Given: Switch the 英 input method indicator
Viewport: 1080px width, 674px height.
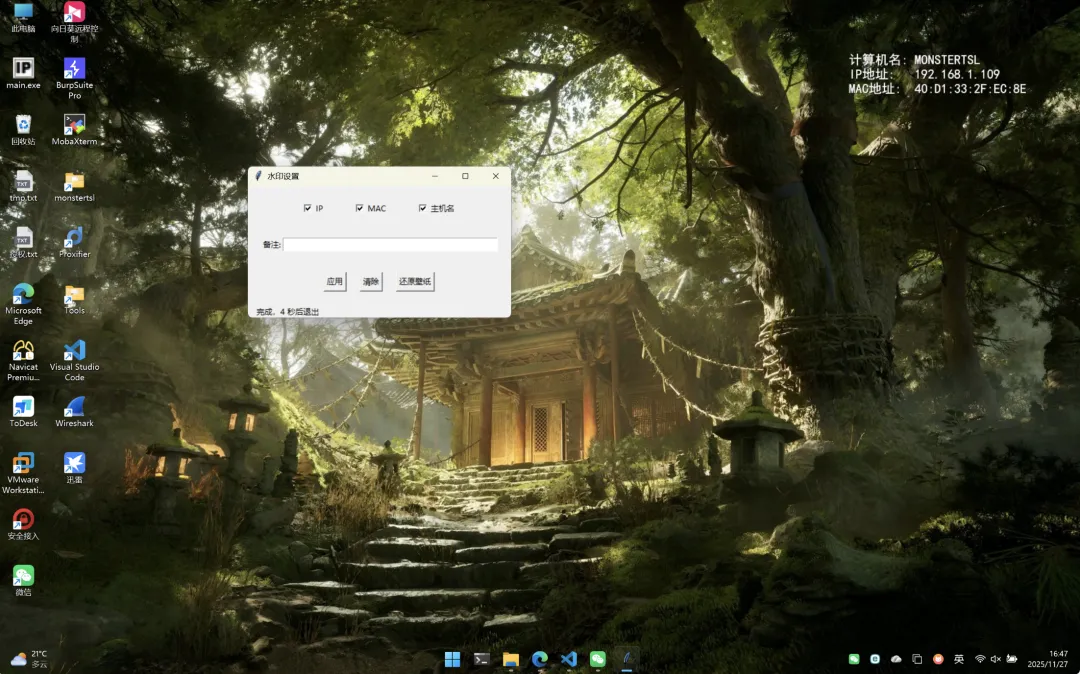Looking at the screenshot, I should (959, 659).
